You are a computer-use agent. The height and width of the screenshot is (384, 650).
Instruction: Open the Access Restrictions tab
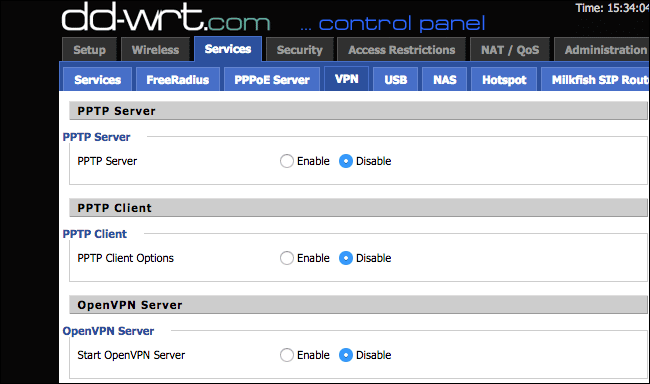(x=402, y=50)
